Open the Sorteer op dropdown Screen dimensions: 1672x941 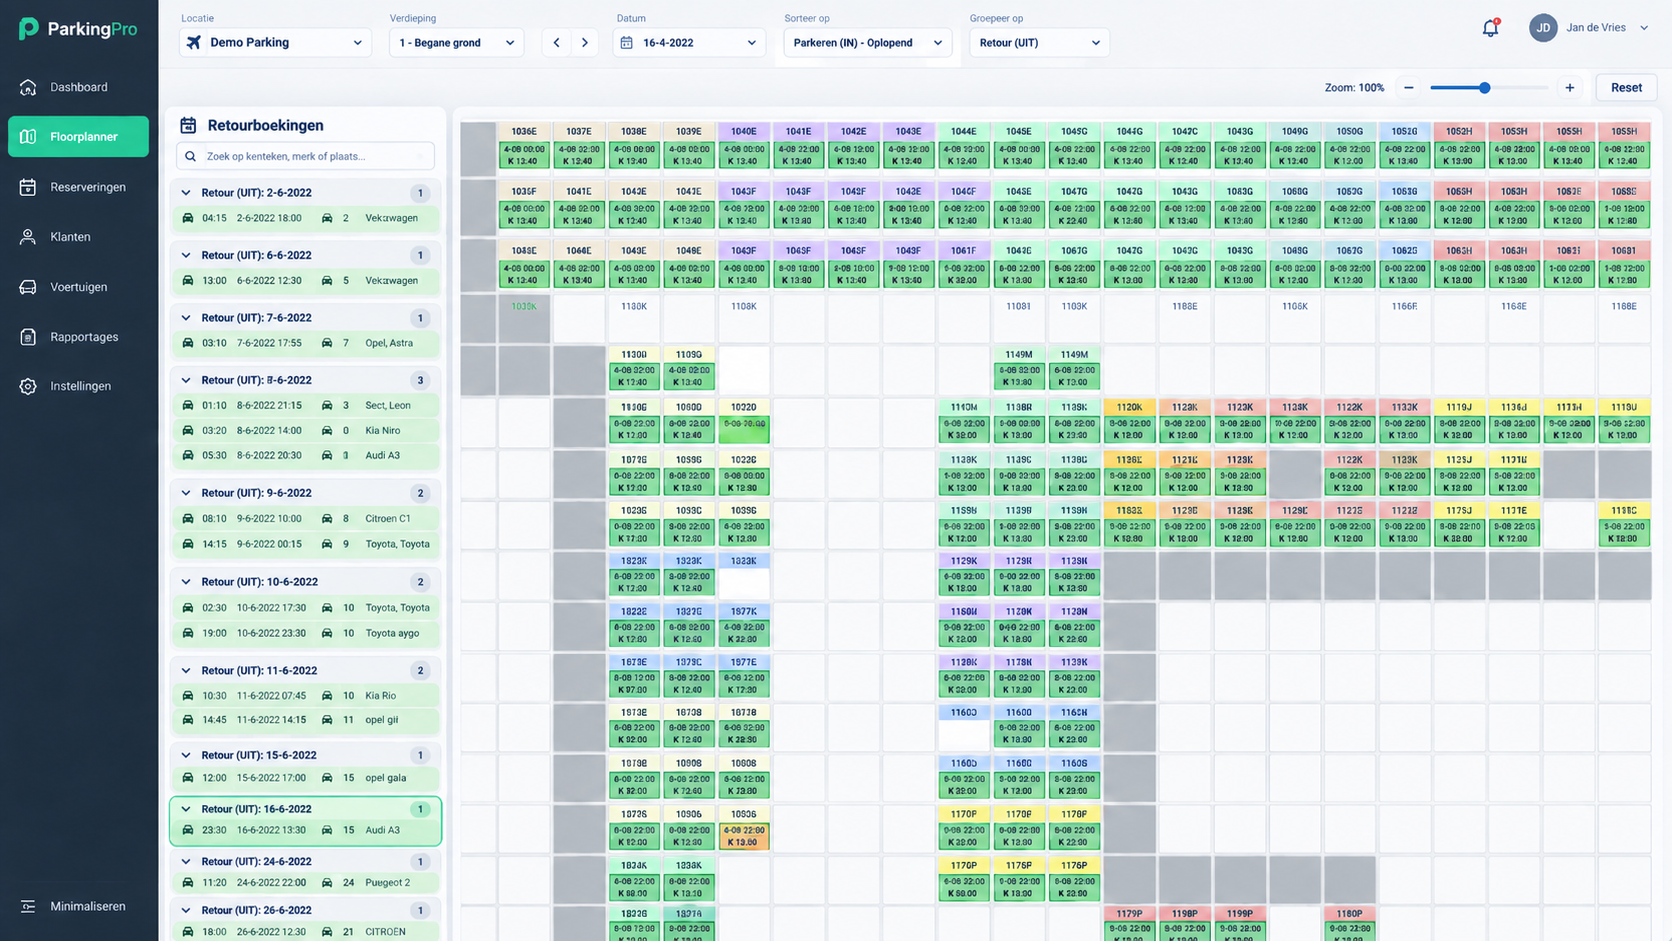(x=867, y=43)
